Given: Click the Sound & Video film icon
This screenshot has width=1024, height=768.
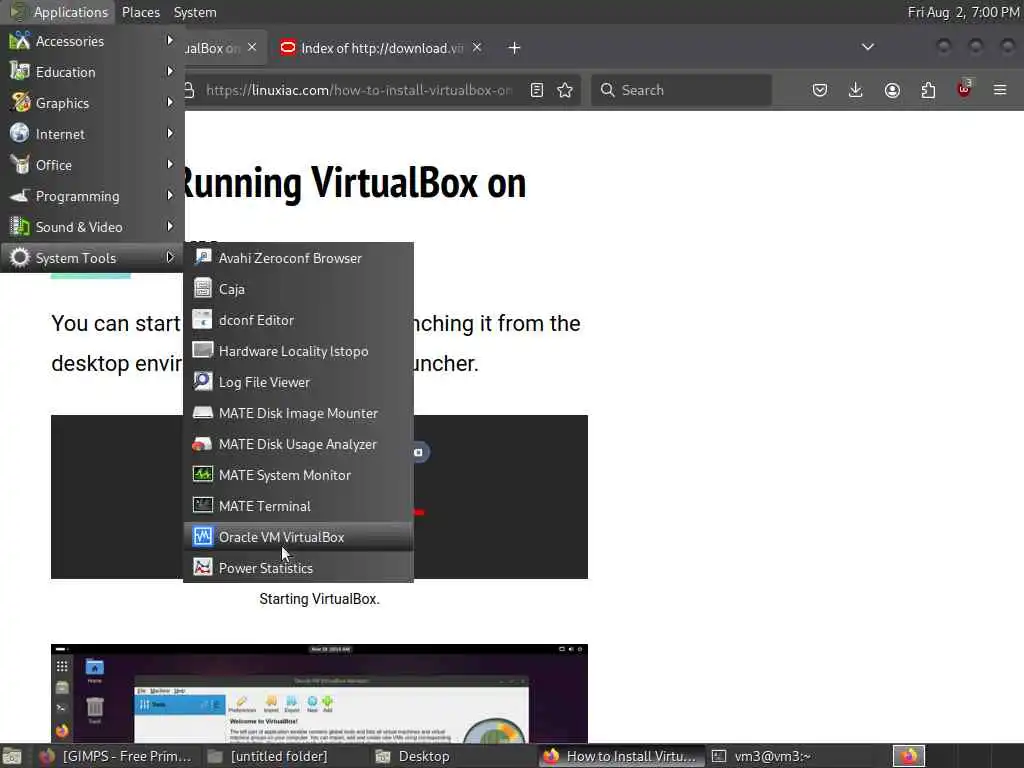Looking at the screenshot, I should [20, 227].
